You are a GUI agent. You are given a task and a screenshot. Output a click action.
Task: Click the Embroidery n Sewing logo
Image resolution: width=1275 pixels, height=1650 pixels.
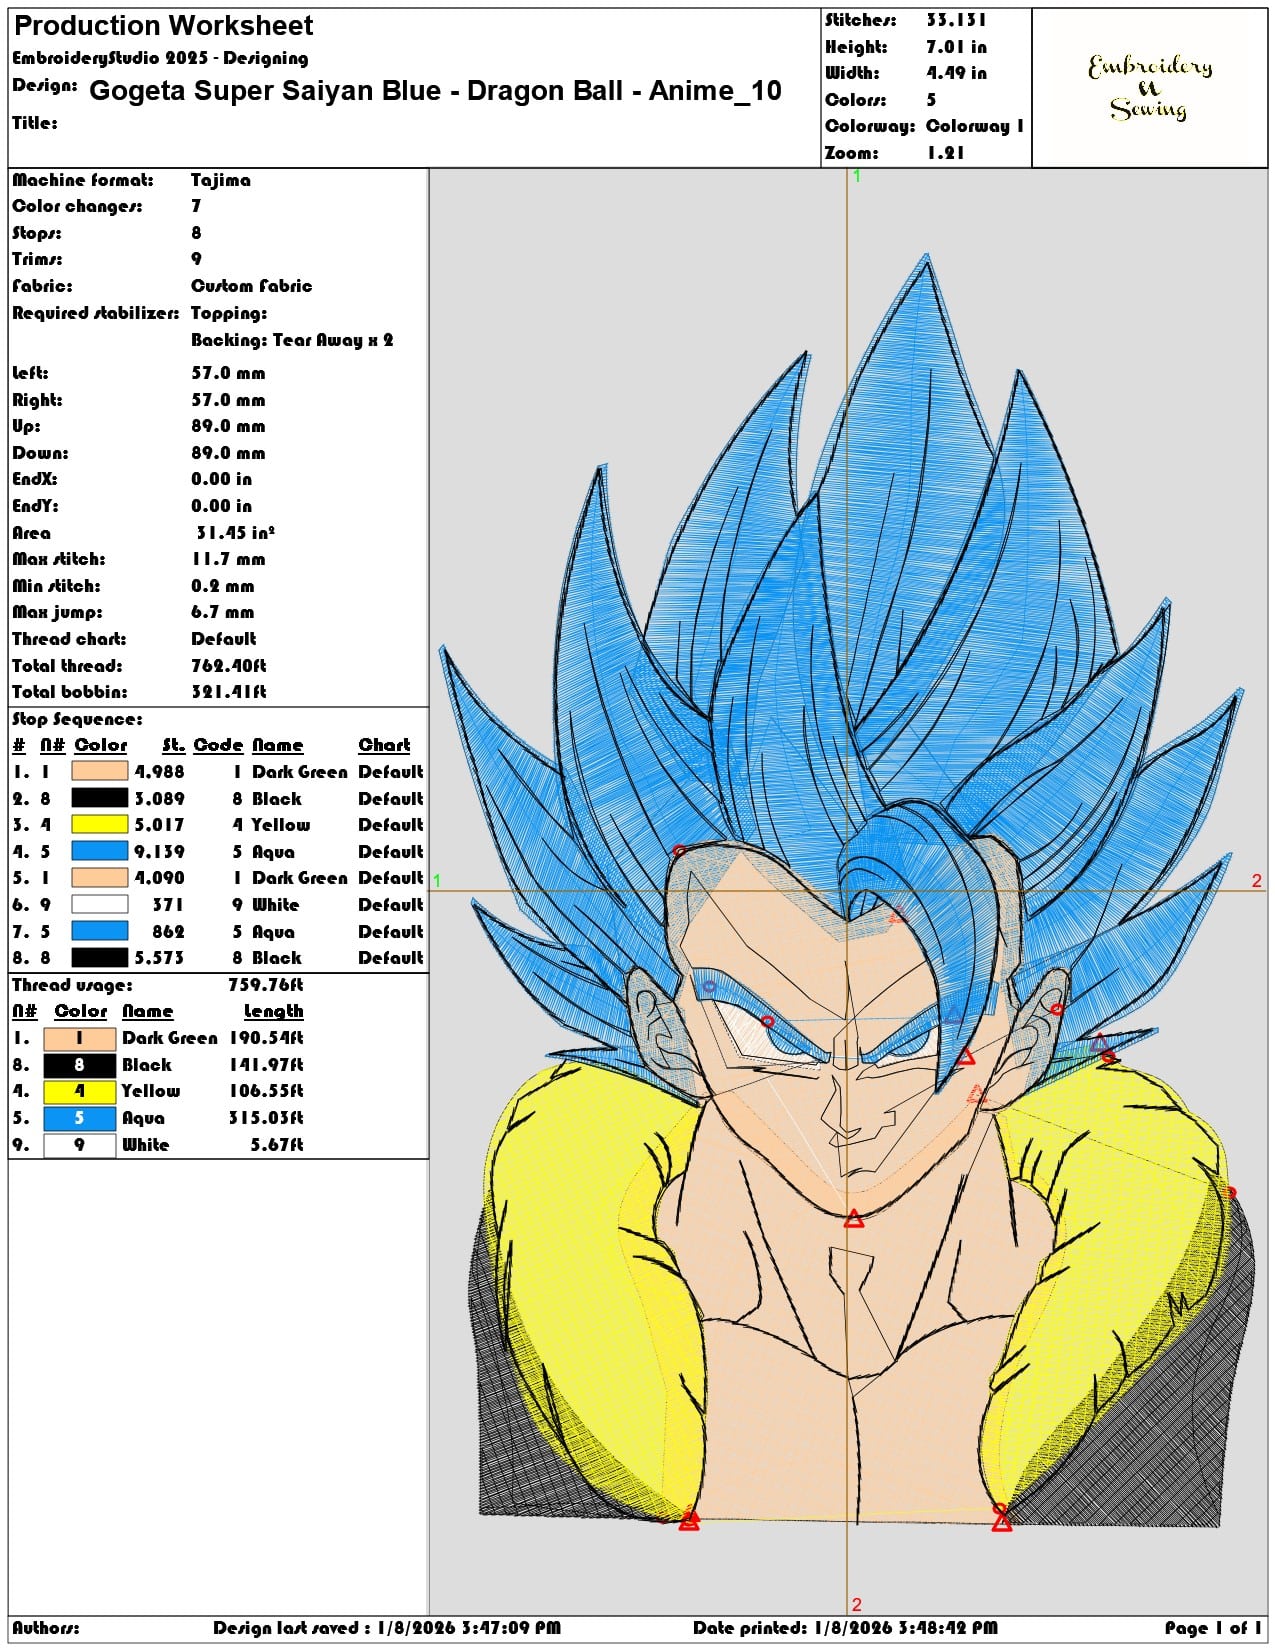tap(1149, 87)
